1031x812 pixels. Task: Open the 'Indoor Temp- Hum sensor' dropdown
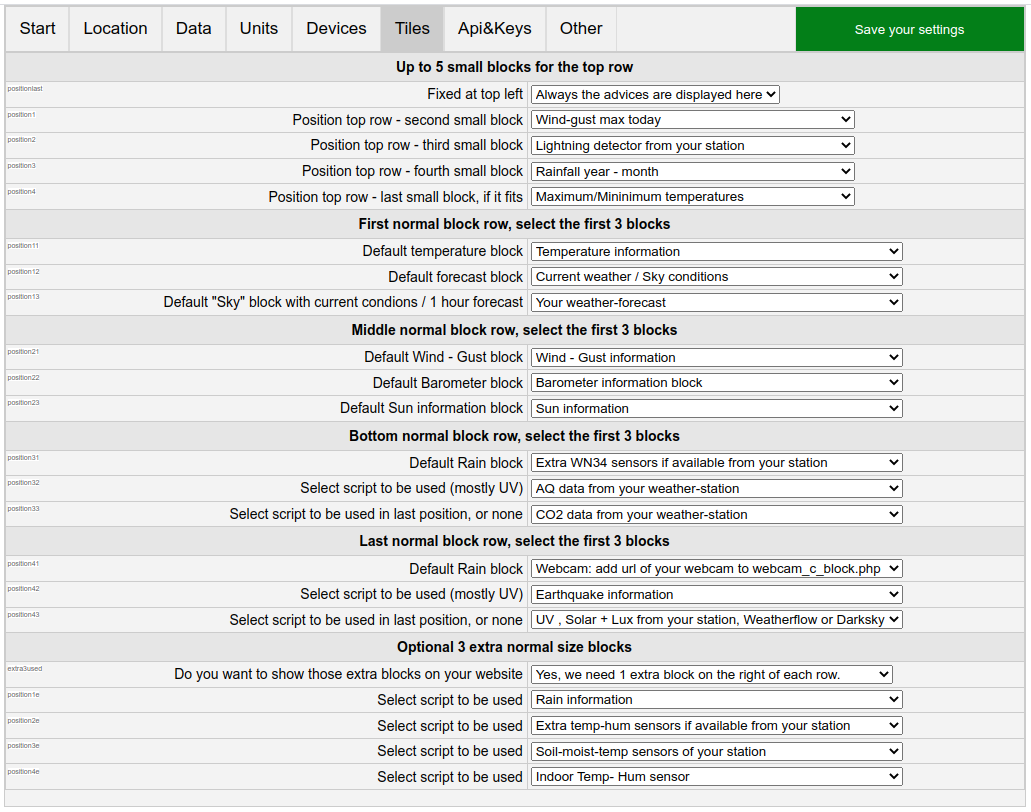point(717,776)
